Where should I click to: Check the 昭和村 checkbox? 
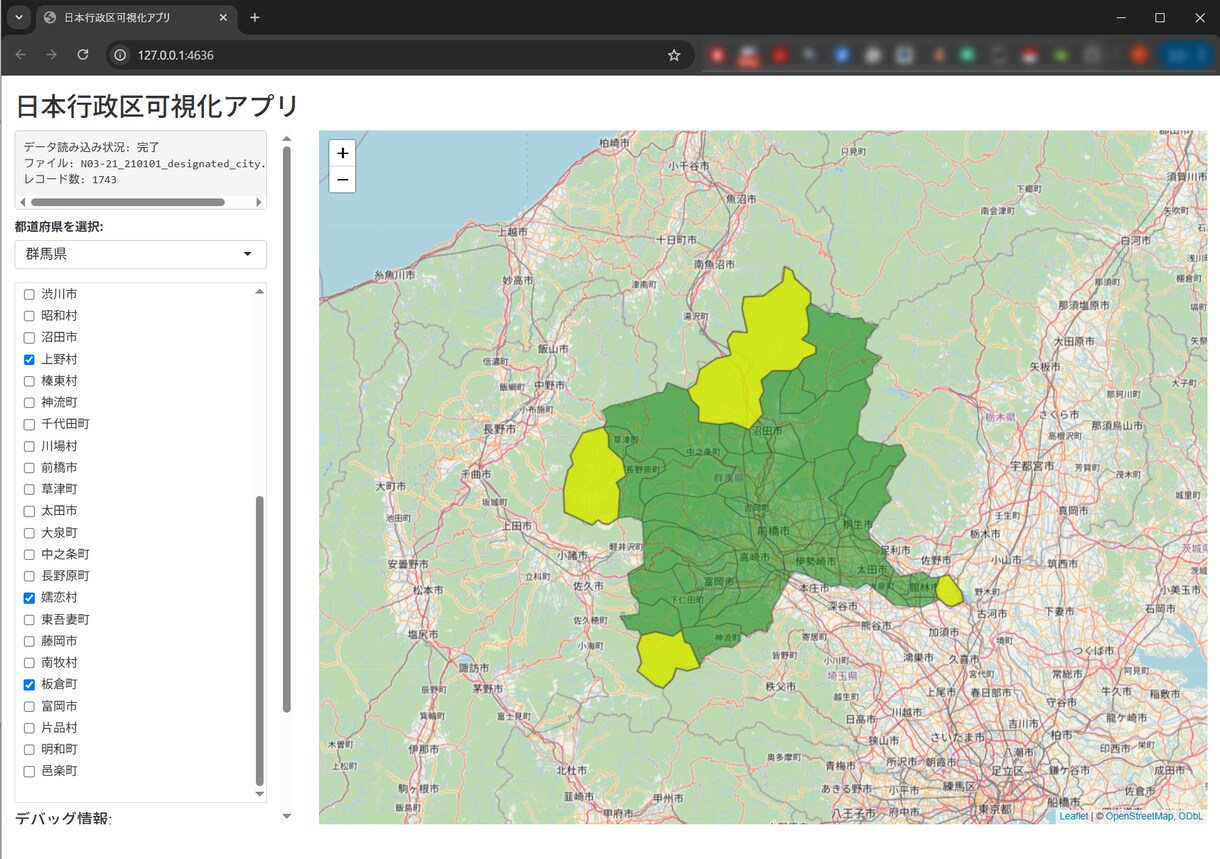coord(29,316)
